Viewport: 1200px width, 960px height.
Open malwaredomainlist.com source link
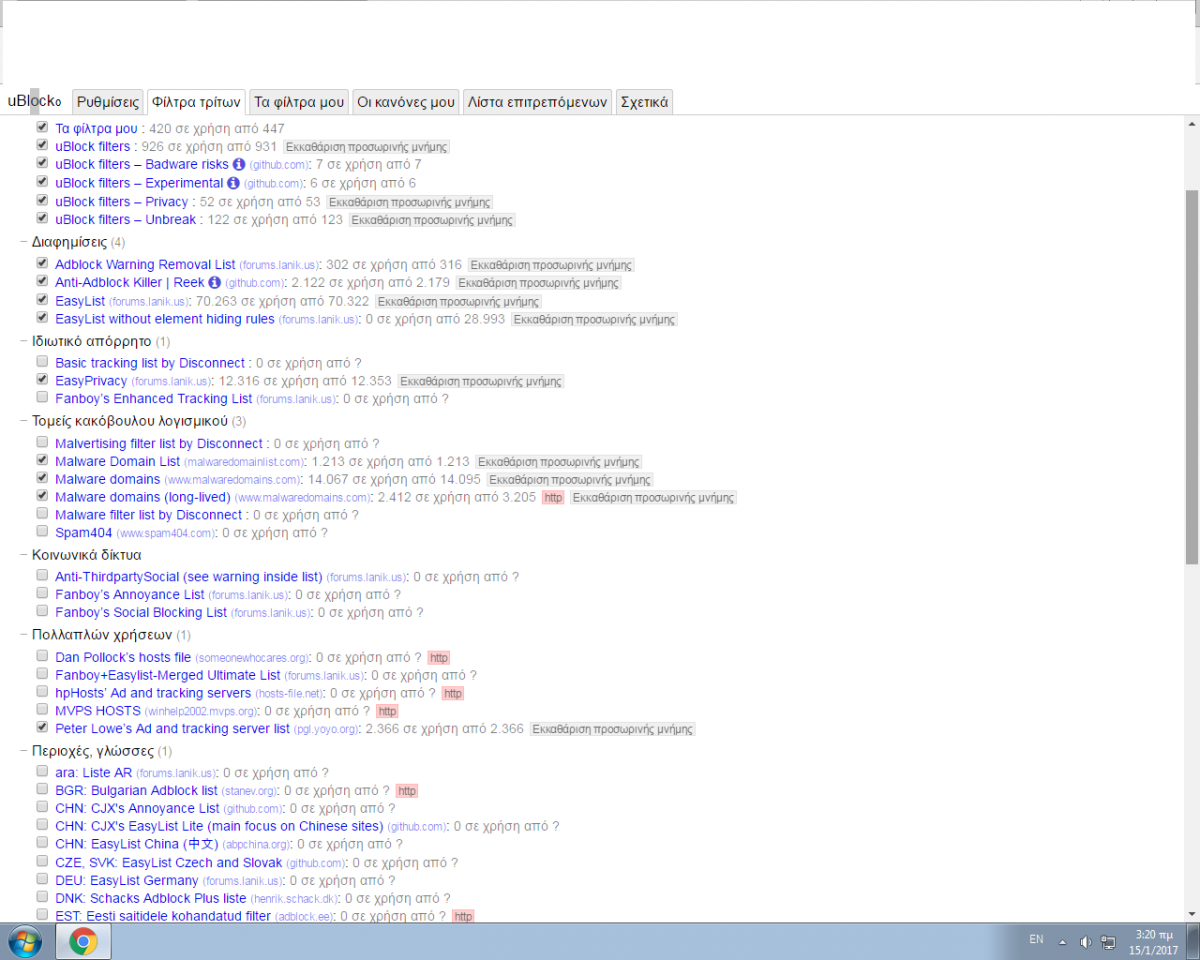(245, 462)
